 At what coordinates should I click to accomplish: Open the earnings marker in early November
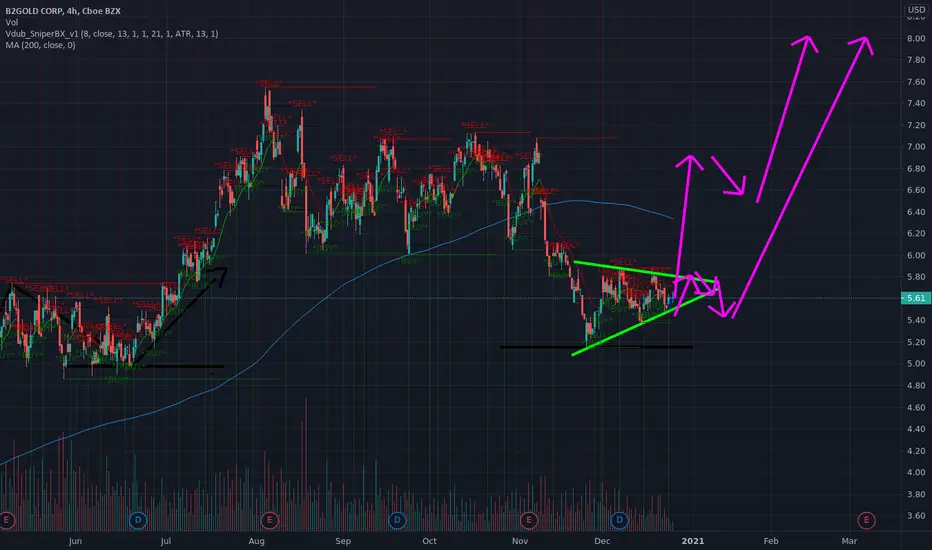tap(528, 520)
